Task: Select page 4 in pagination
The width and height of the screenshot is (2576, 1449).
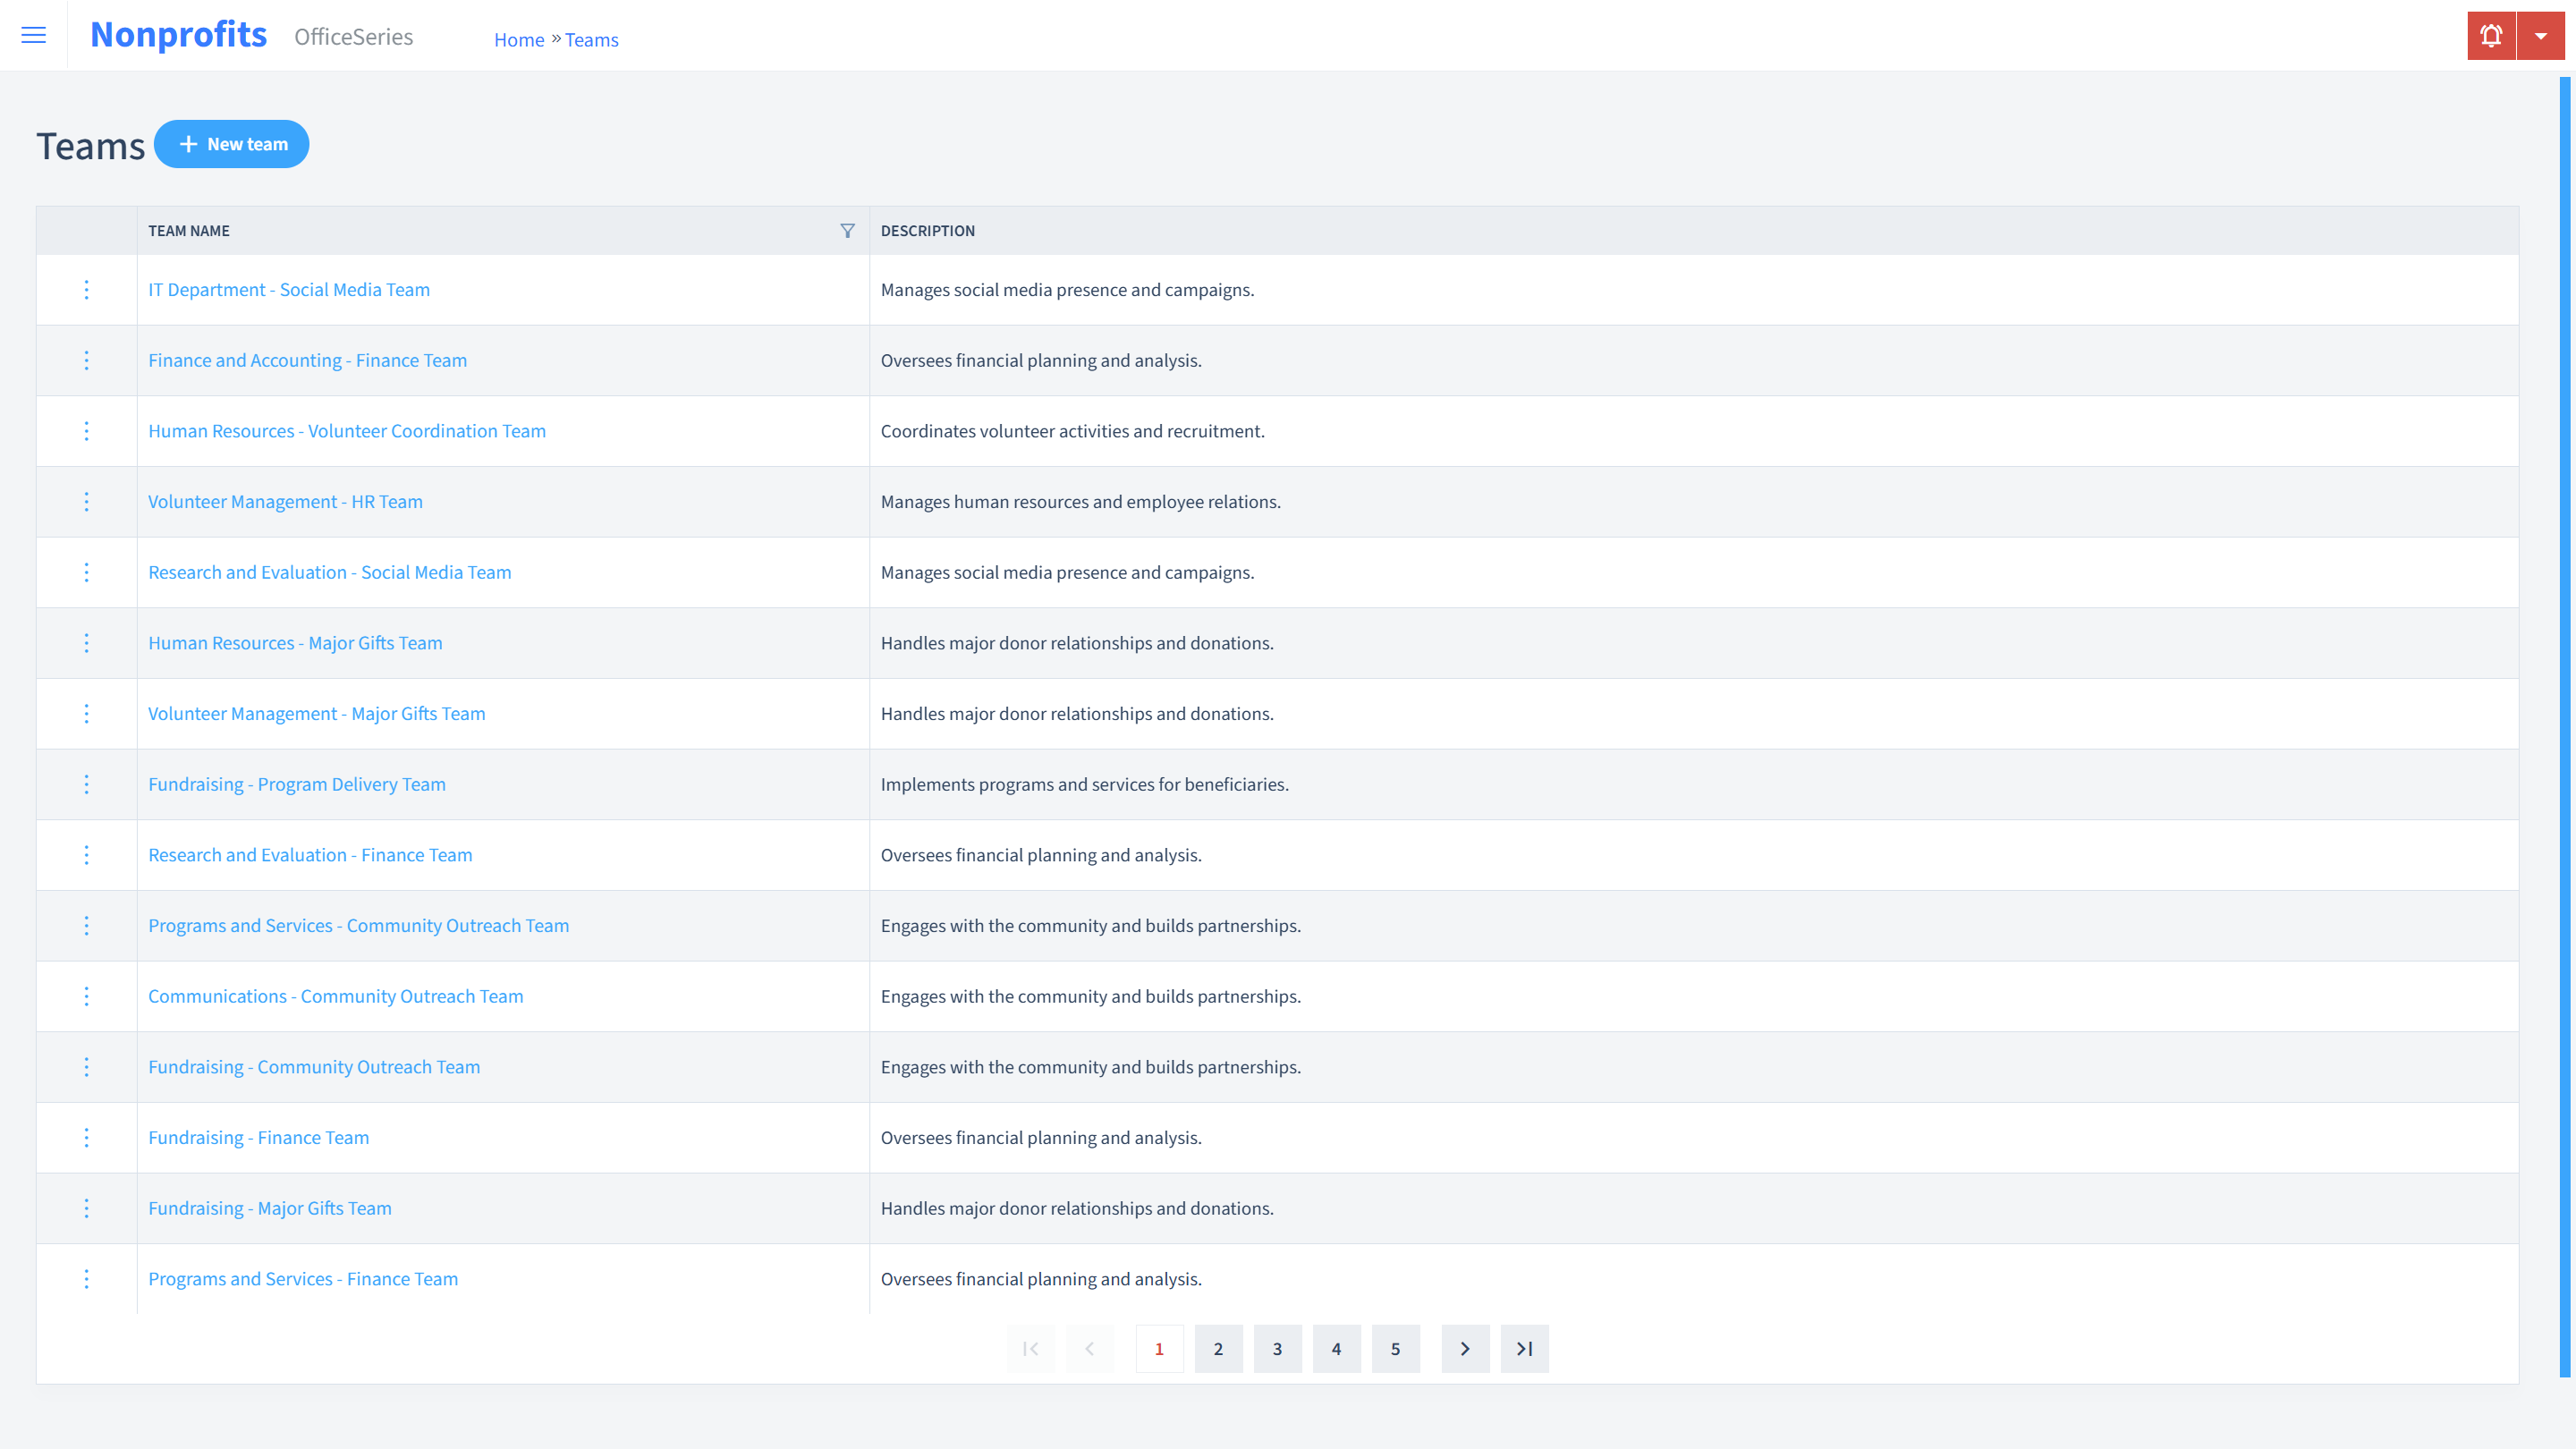Action: pos(1337,1348)
